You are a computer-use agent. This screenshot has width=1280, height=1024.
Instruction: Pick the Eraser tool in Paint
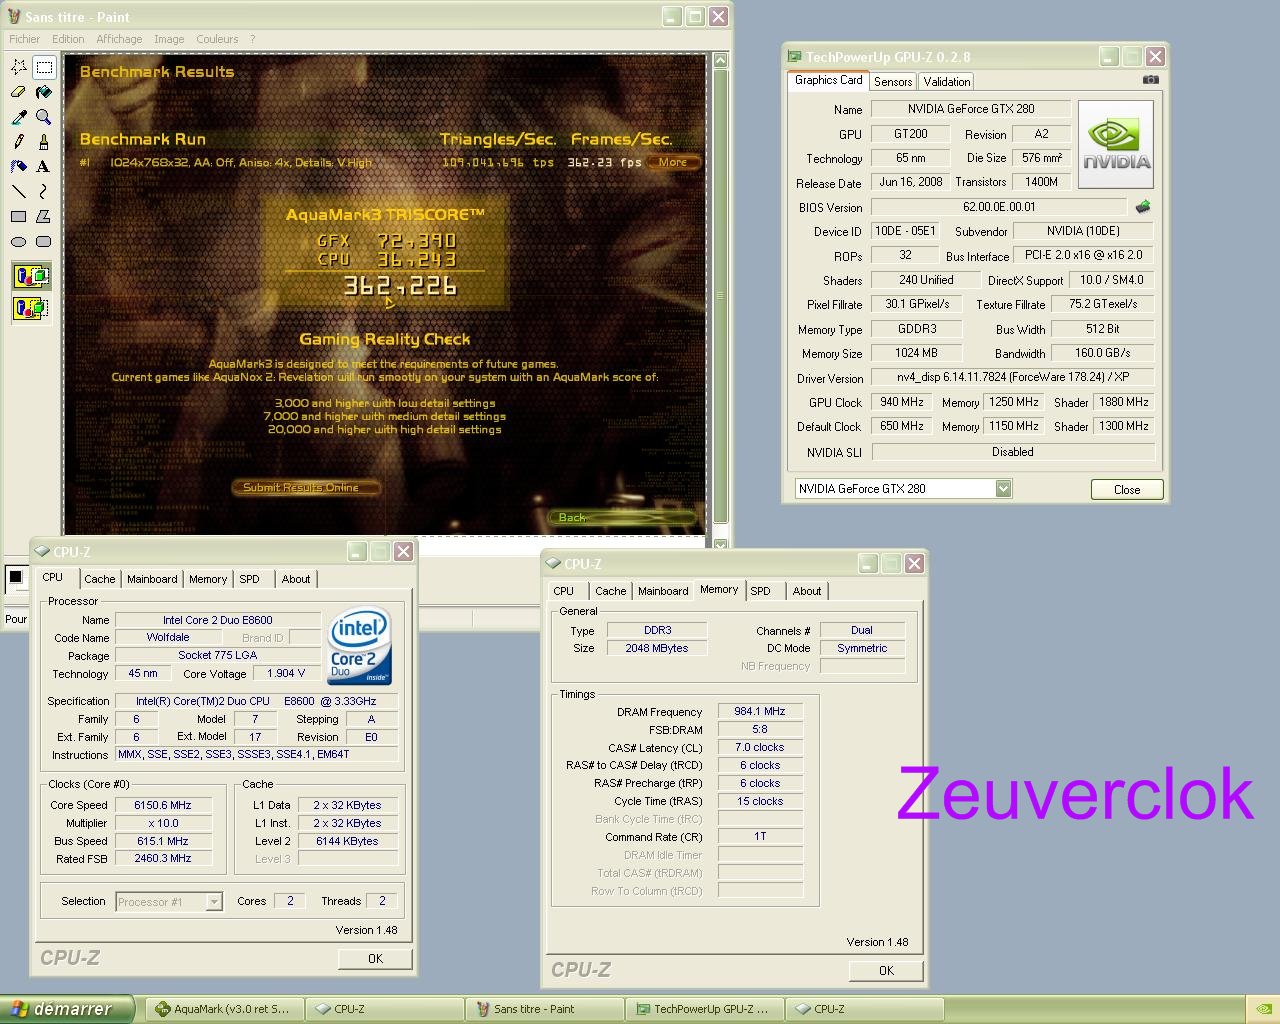pos(18,92)
